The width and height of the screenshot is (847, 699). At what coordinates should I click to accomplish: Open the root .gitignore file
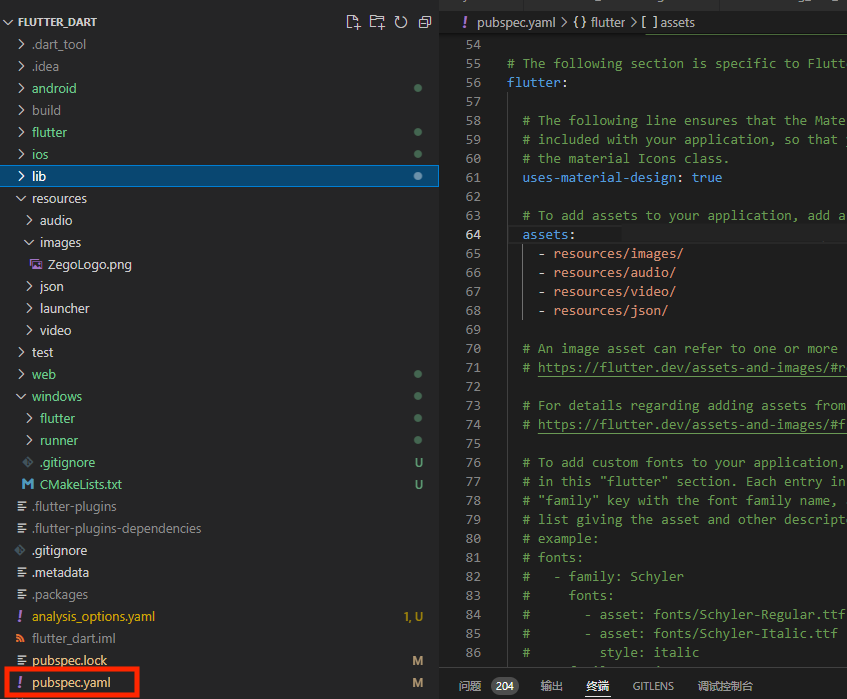(59, 550)
